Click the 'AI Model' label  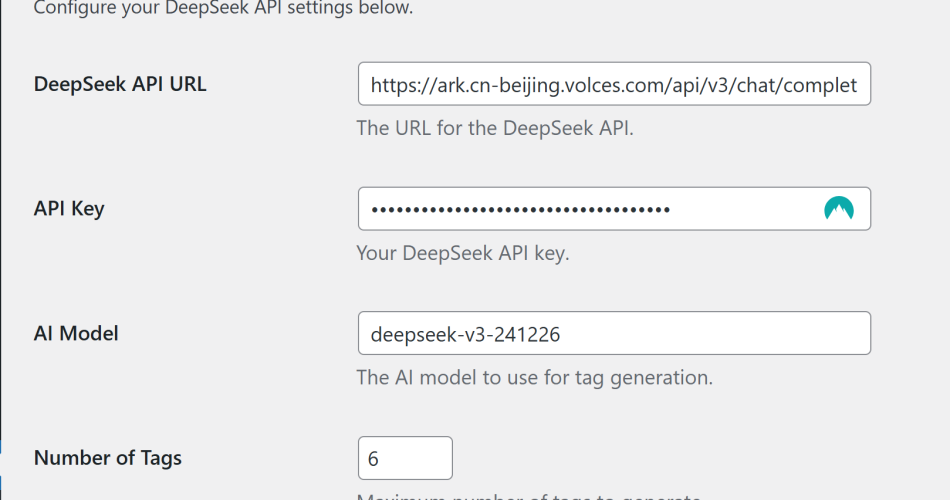(76, 333)
